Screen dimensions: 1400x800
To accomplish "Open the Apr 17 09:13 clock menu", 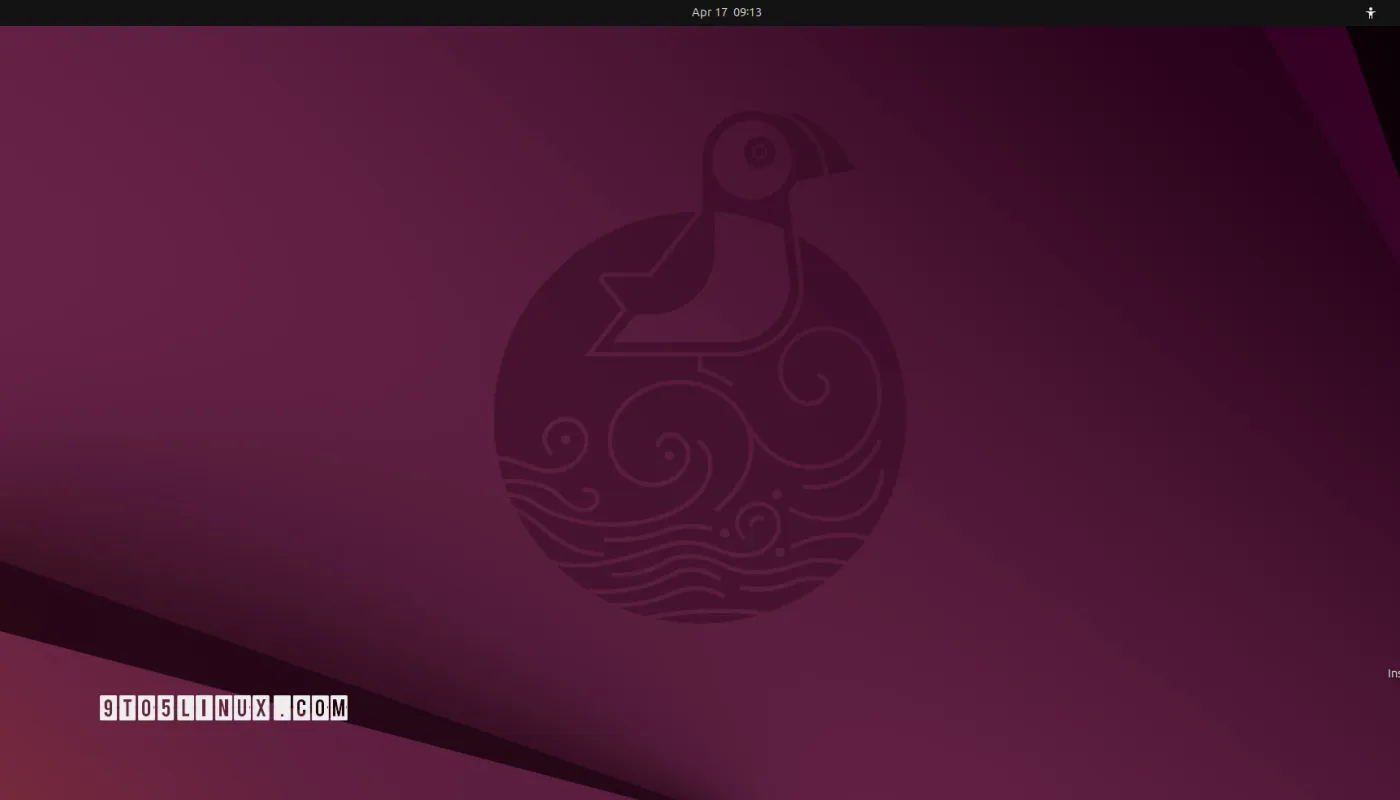I will (x=727, y=12).
